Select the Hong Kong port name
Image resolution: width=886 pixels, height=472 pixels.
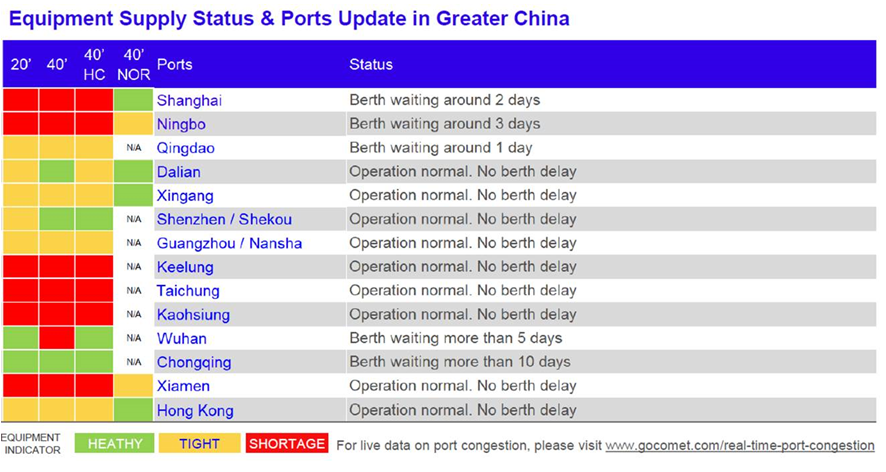[x=195, y=410]
